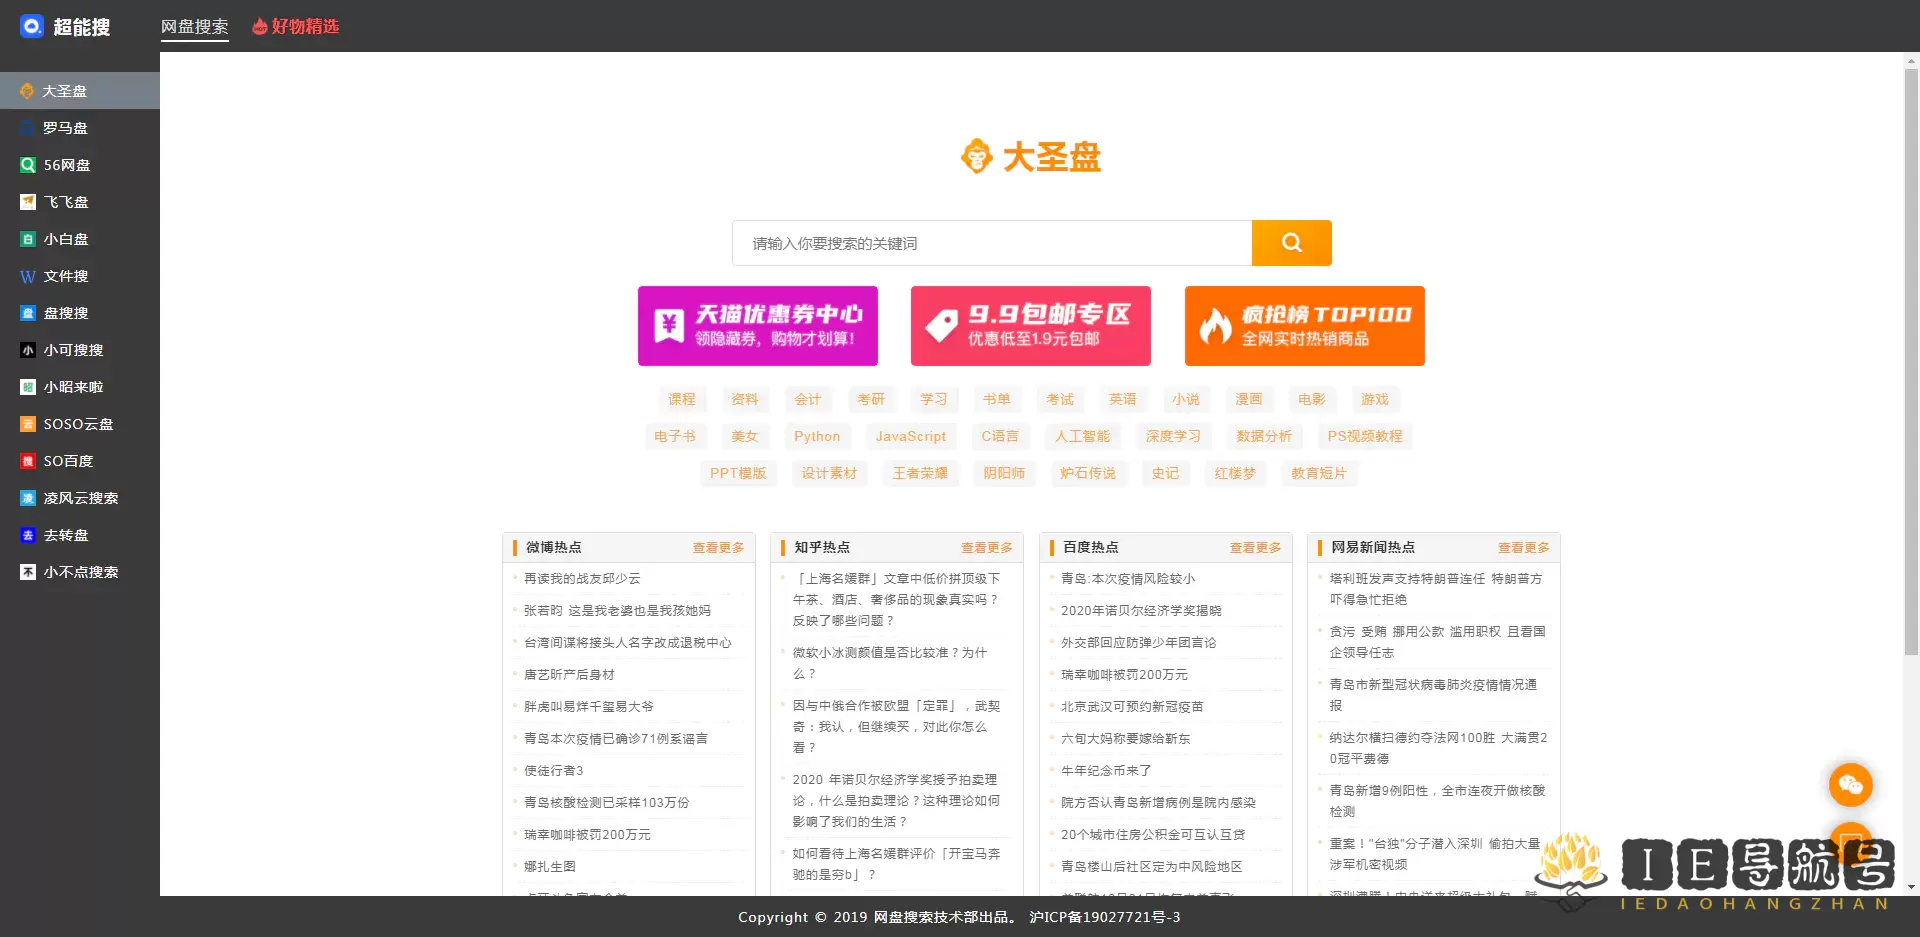Click 查看更多 in 百度热点 panel
The width and height of the screenshot is (1920, 937).
coord(1255,548)
